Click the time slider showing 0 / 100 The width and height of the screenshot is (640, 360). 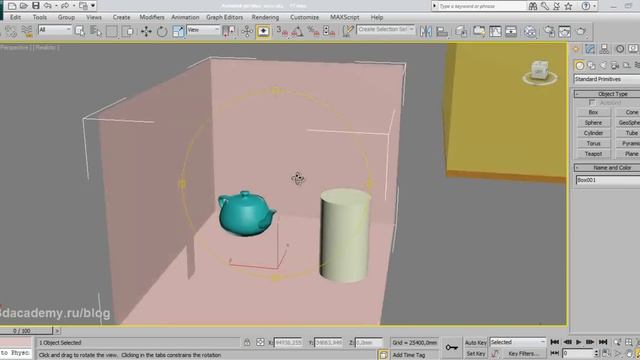click(27, 331)
